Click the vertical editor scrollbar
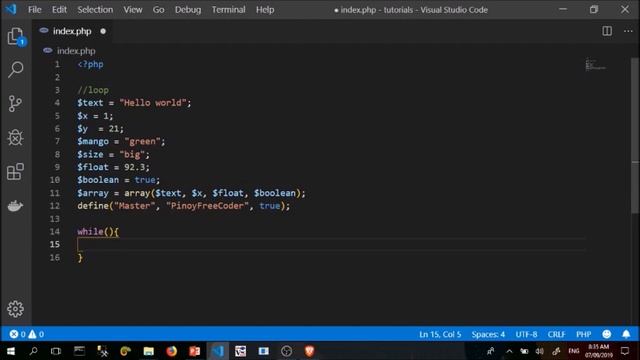The image size is (640, 360). tap(636, 135)
